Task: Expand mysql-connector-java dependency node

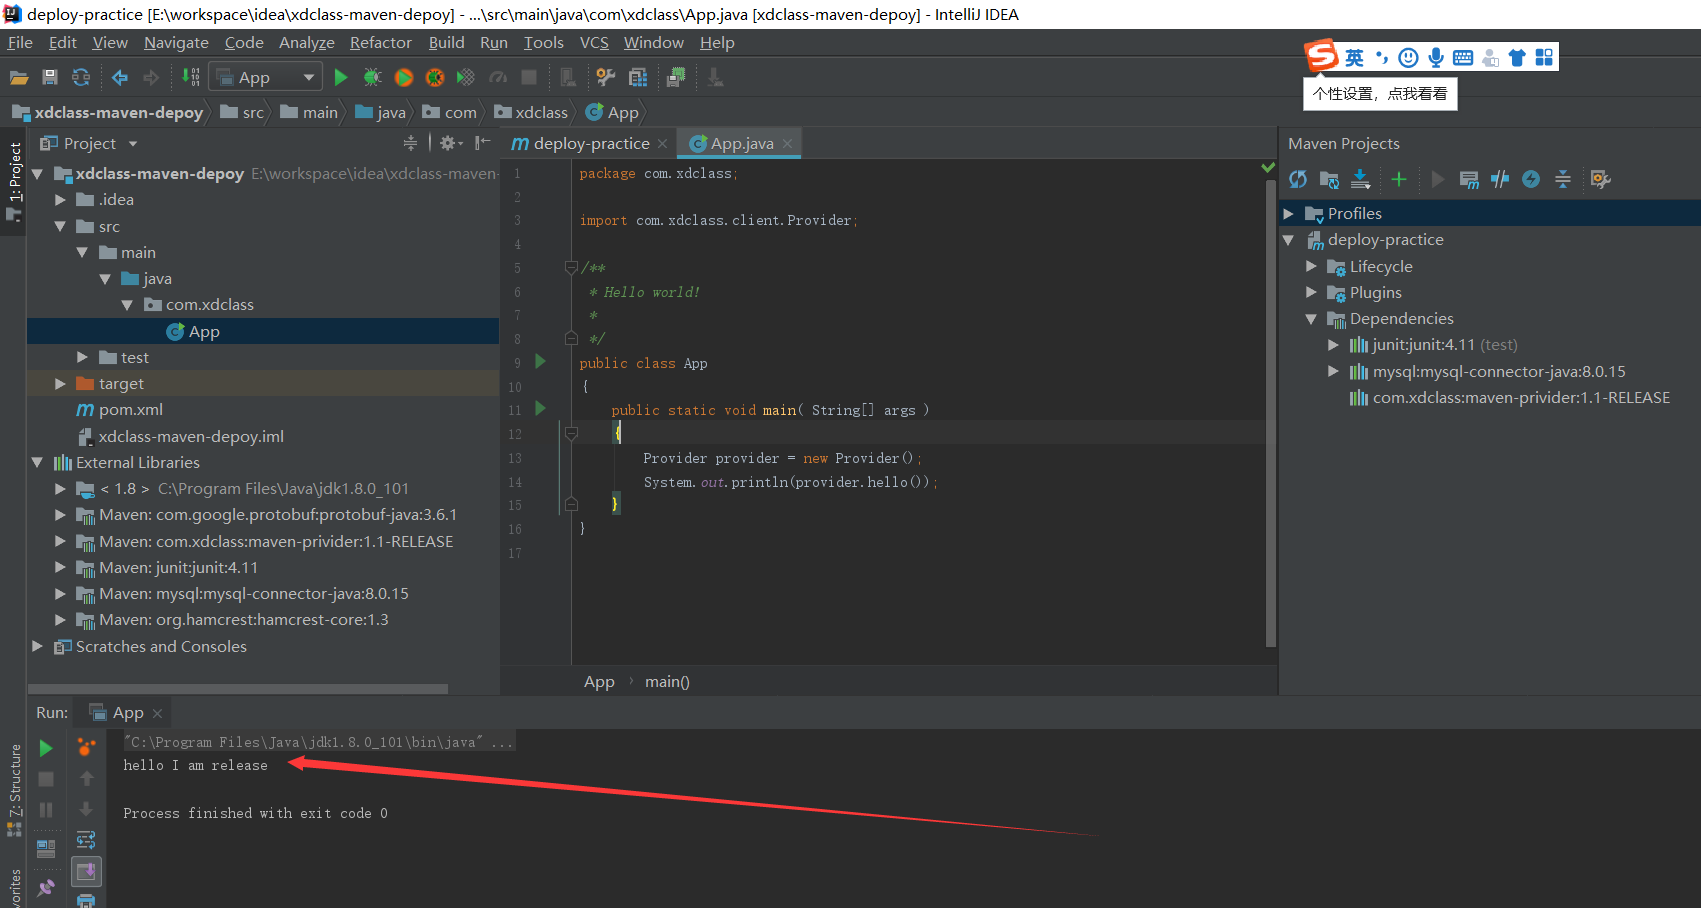Action: click(x=1333, y=371)
